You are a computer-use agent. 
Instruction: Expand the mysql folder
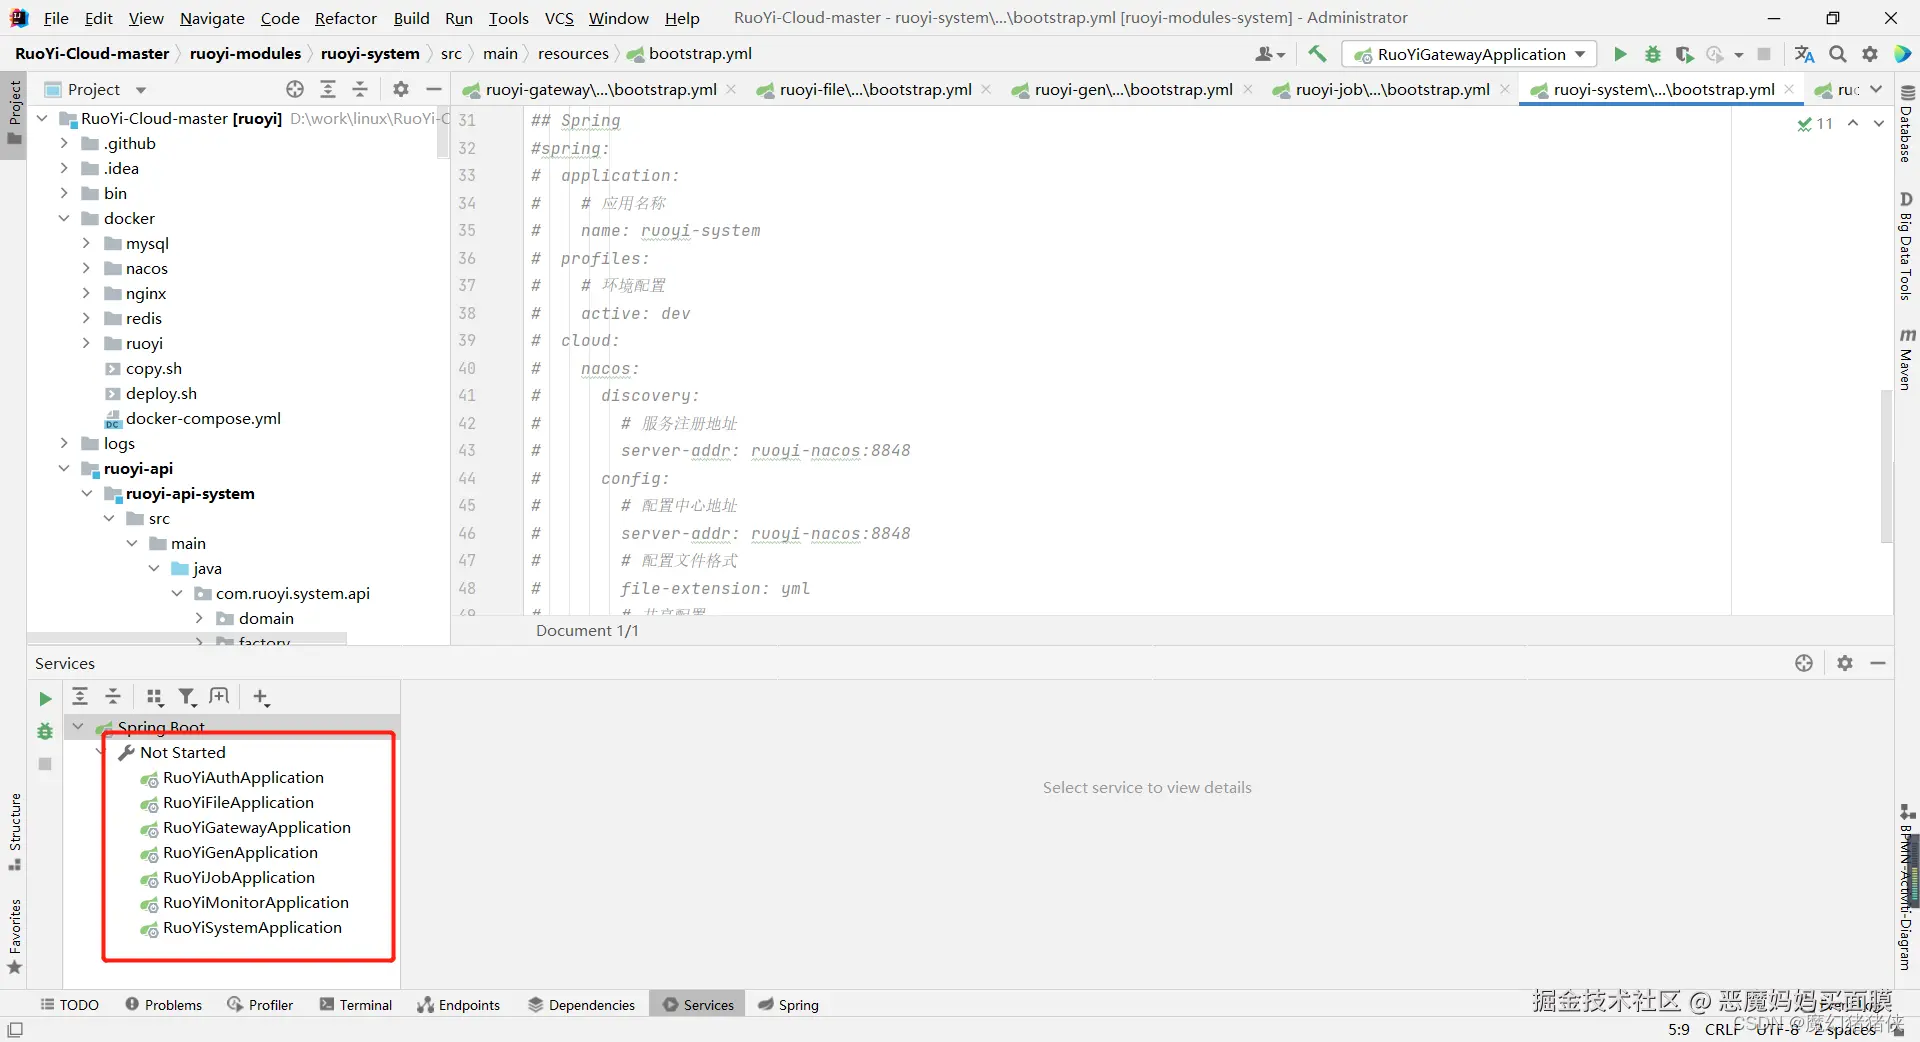(86, 243)
